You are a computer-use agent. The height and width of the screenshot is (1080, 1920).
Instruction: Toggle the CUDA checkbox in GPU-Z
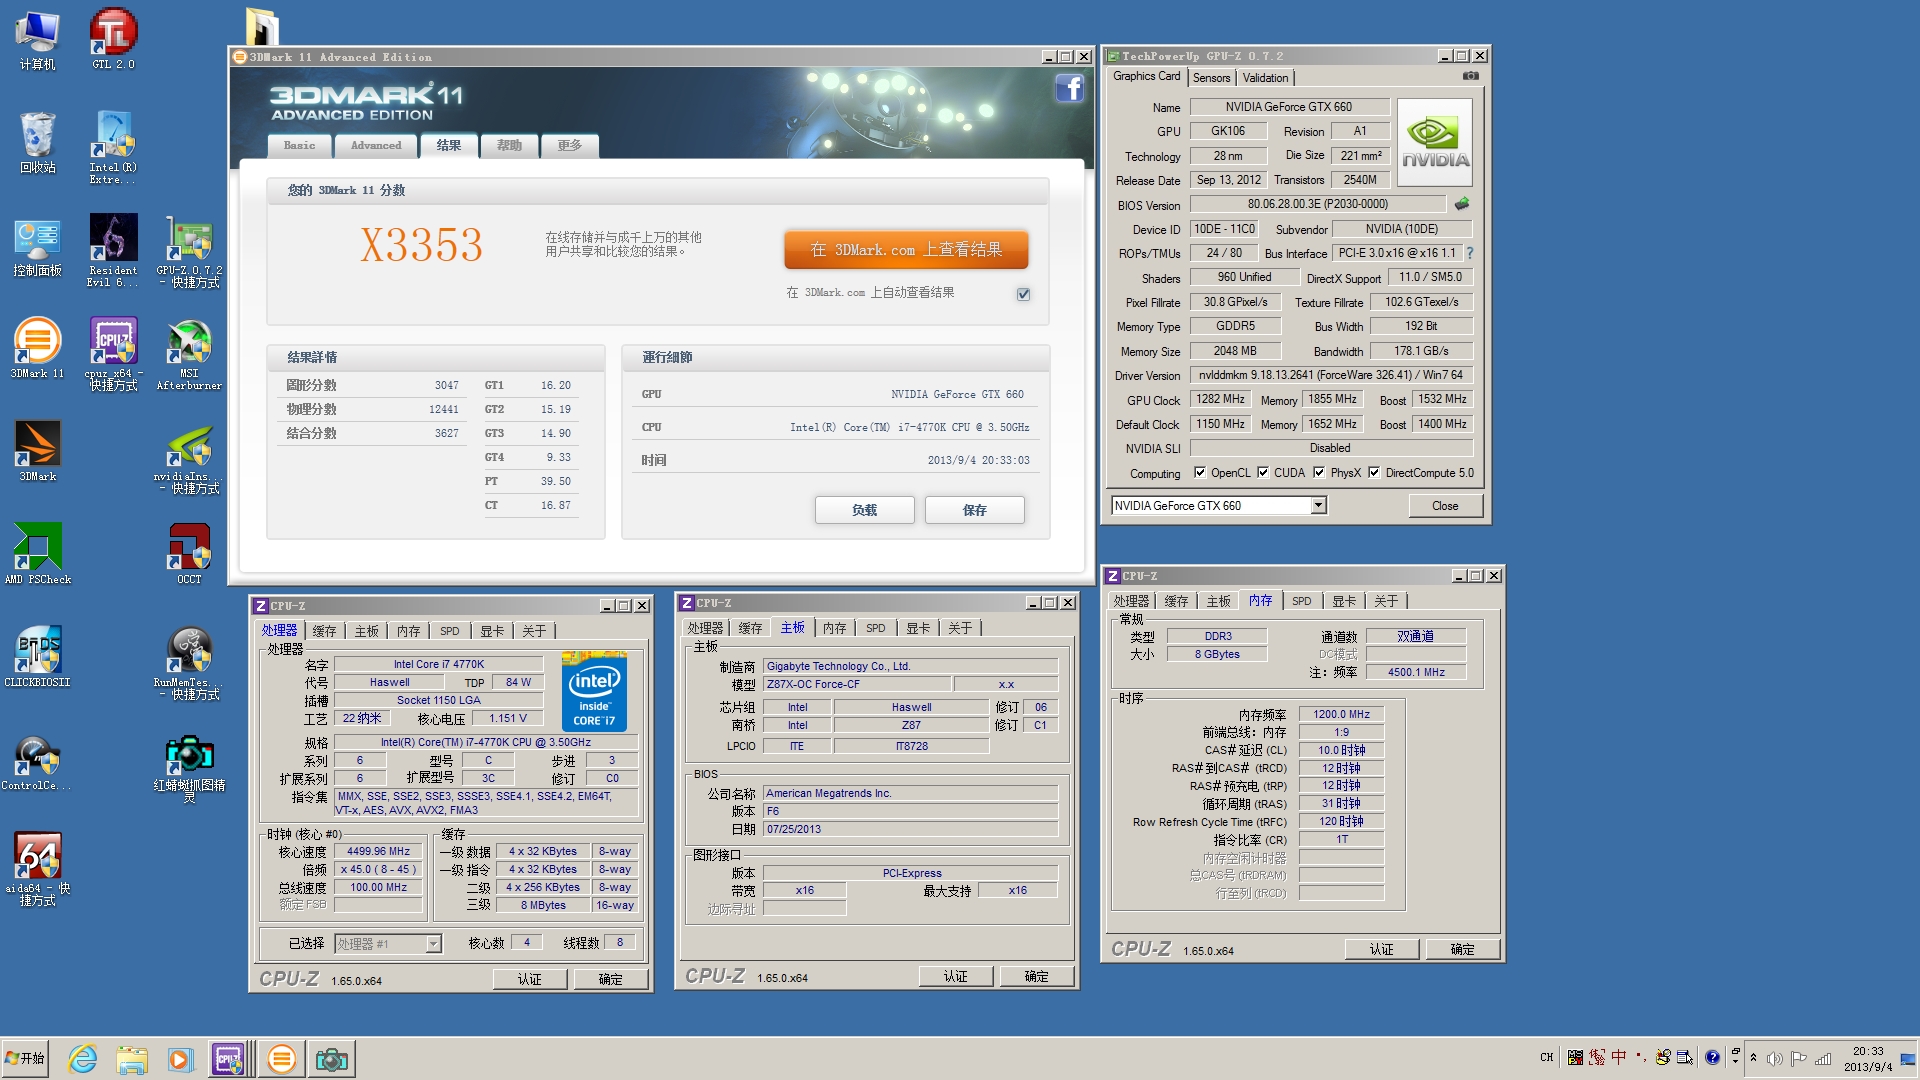(x=1263, y=473)
